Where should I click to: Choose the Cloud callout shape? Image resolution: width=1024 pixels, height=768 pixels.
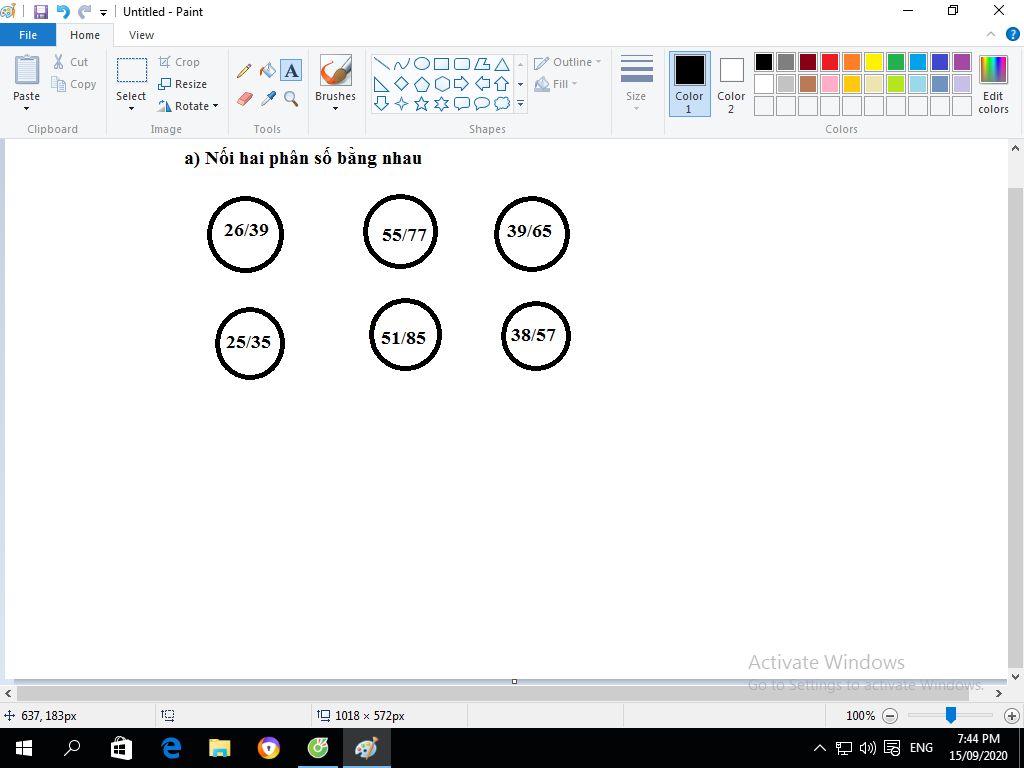click(x=502, y=104)
